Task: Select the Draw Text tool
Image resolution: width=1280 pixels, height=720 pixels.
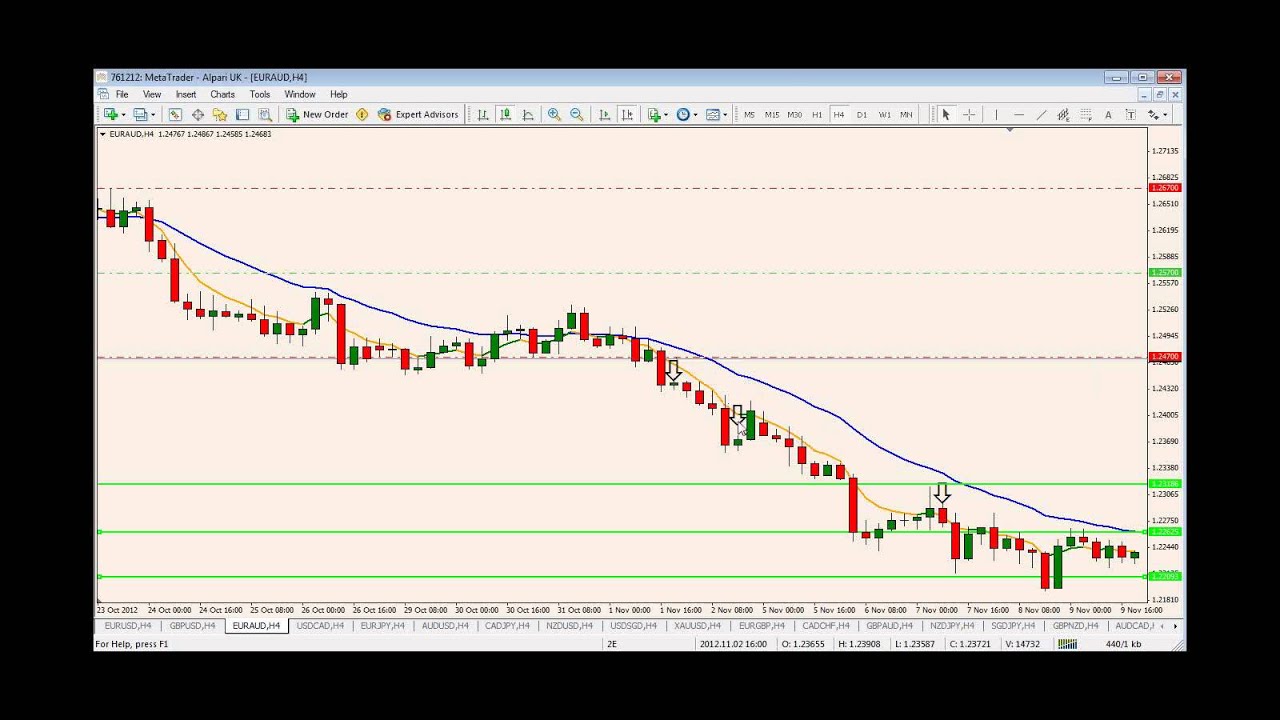Action: 1108,115
